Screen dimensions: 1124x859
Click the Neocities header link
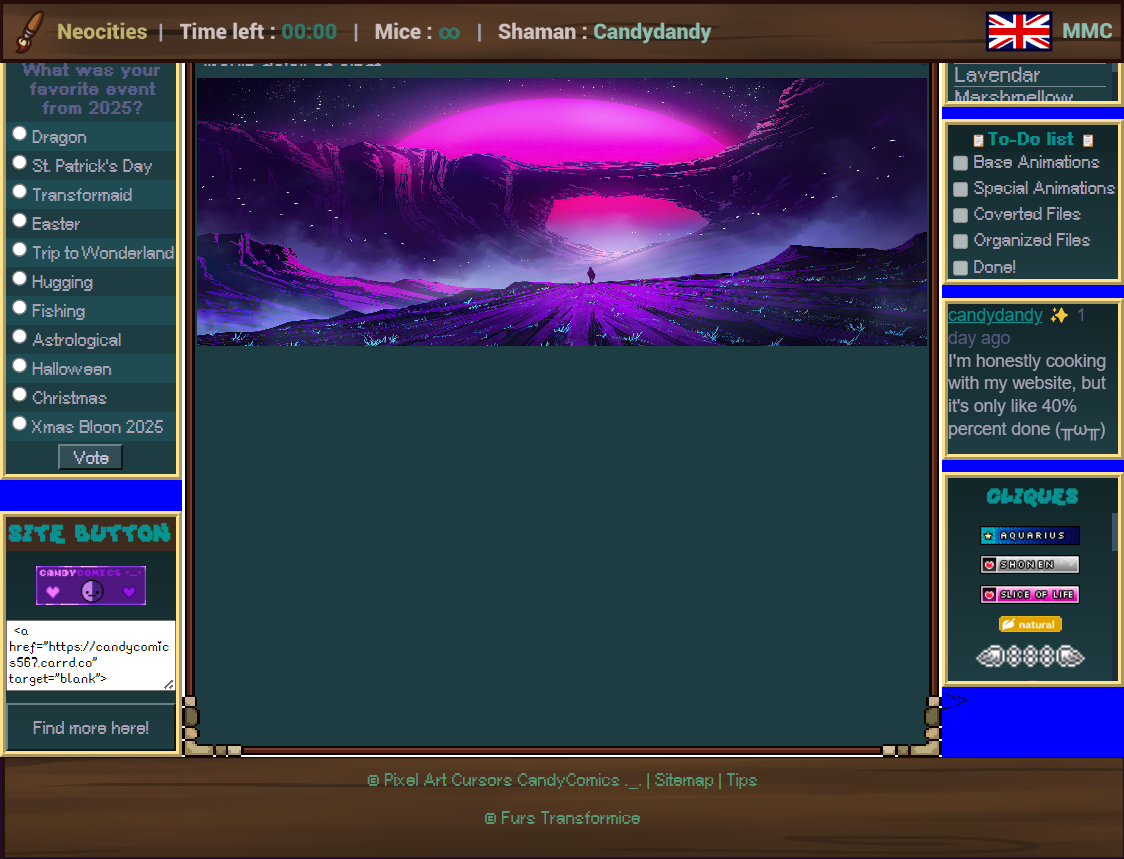[x=102, y=32]
